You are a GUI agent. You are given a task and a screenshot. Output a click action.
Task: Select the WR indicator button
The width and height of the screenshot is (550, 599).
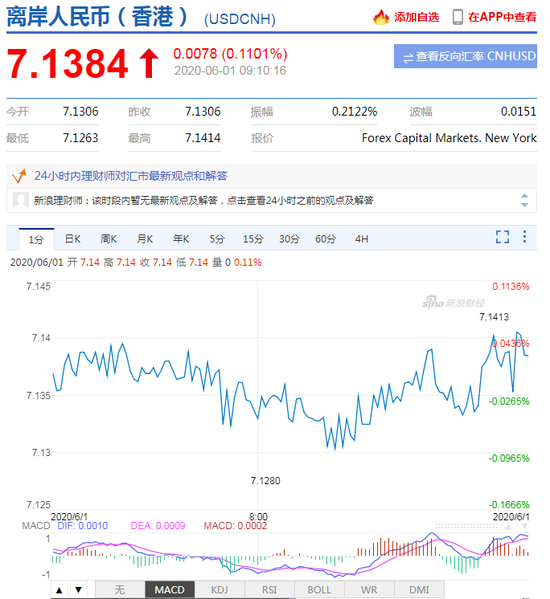click(369, 590)
